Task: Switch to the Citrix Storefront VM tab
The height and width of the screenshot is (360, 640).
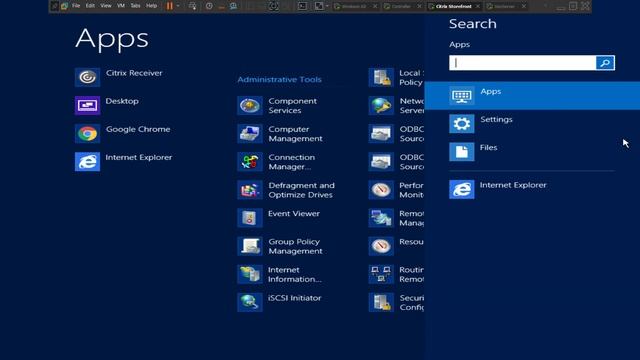Action: coord(453,6)
